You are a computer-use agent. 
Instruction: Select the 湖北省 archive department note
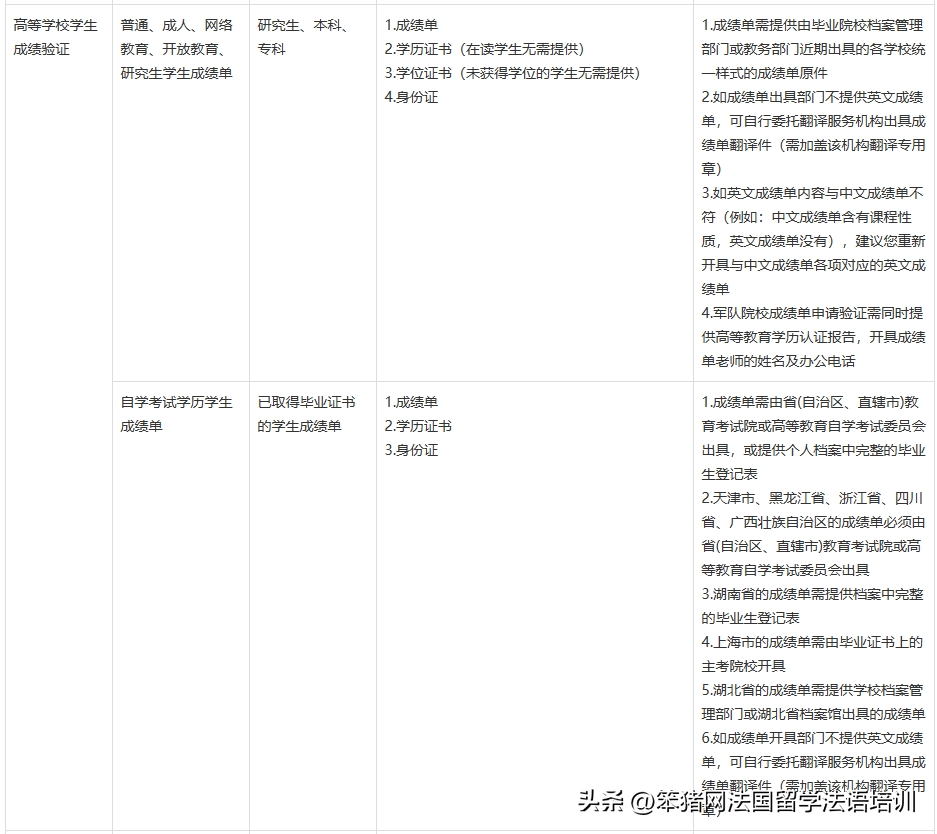point(812,702)
